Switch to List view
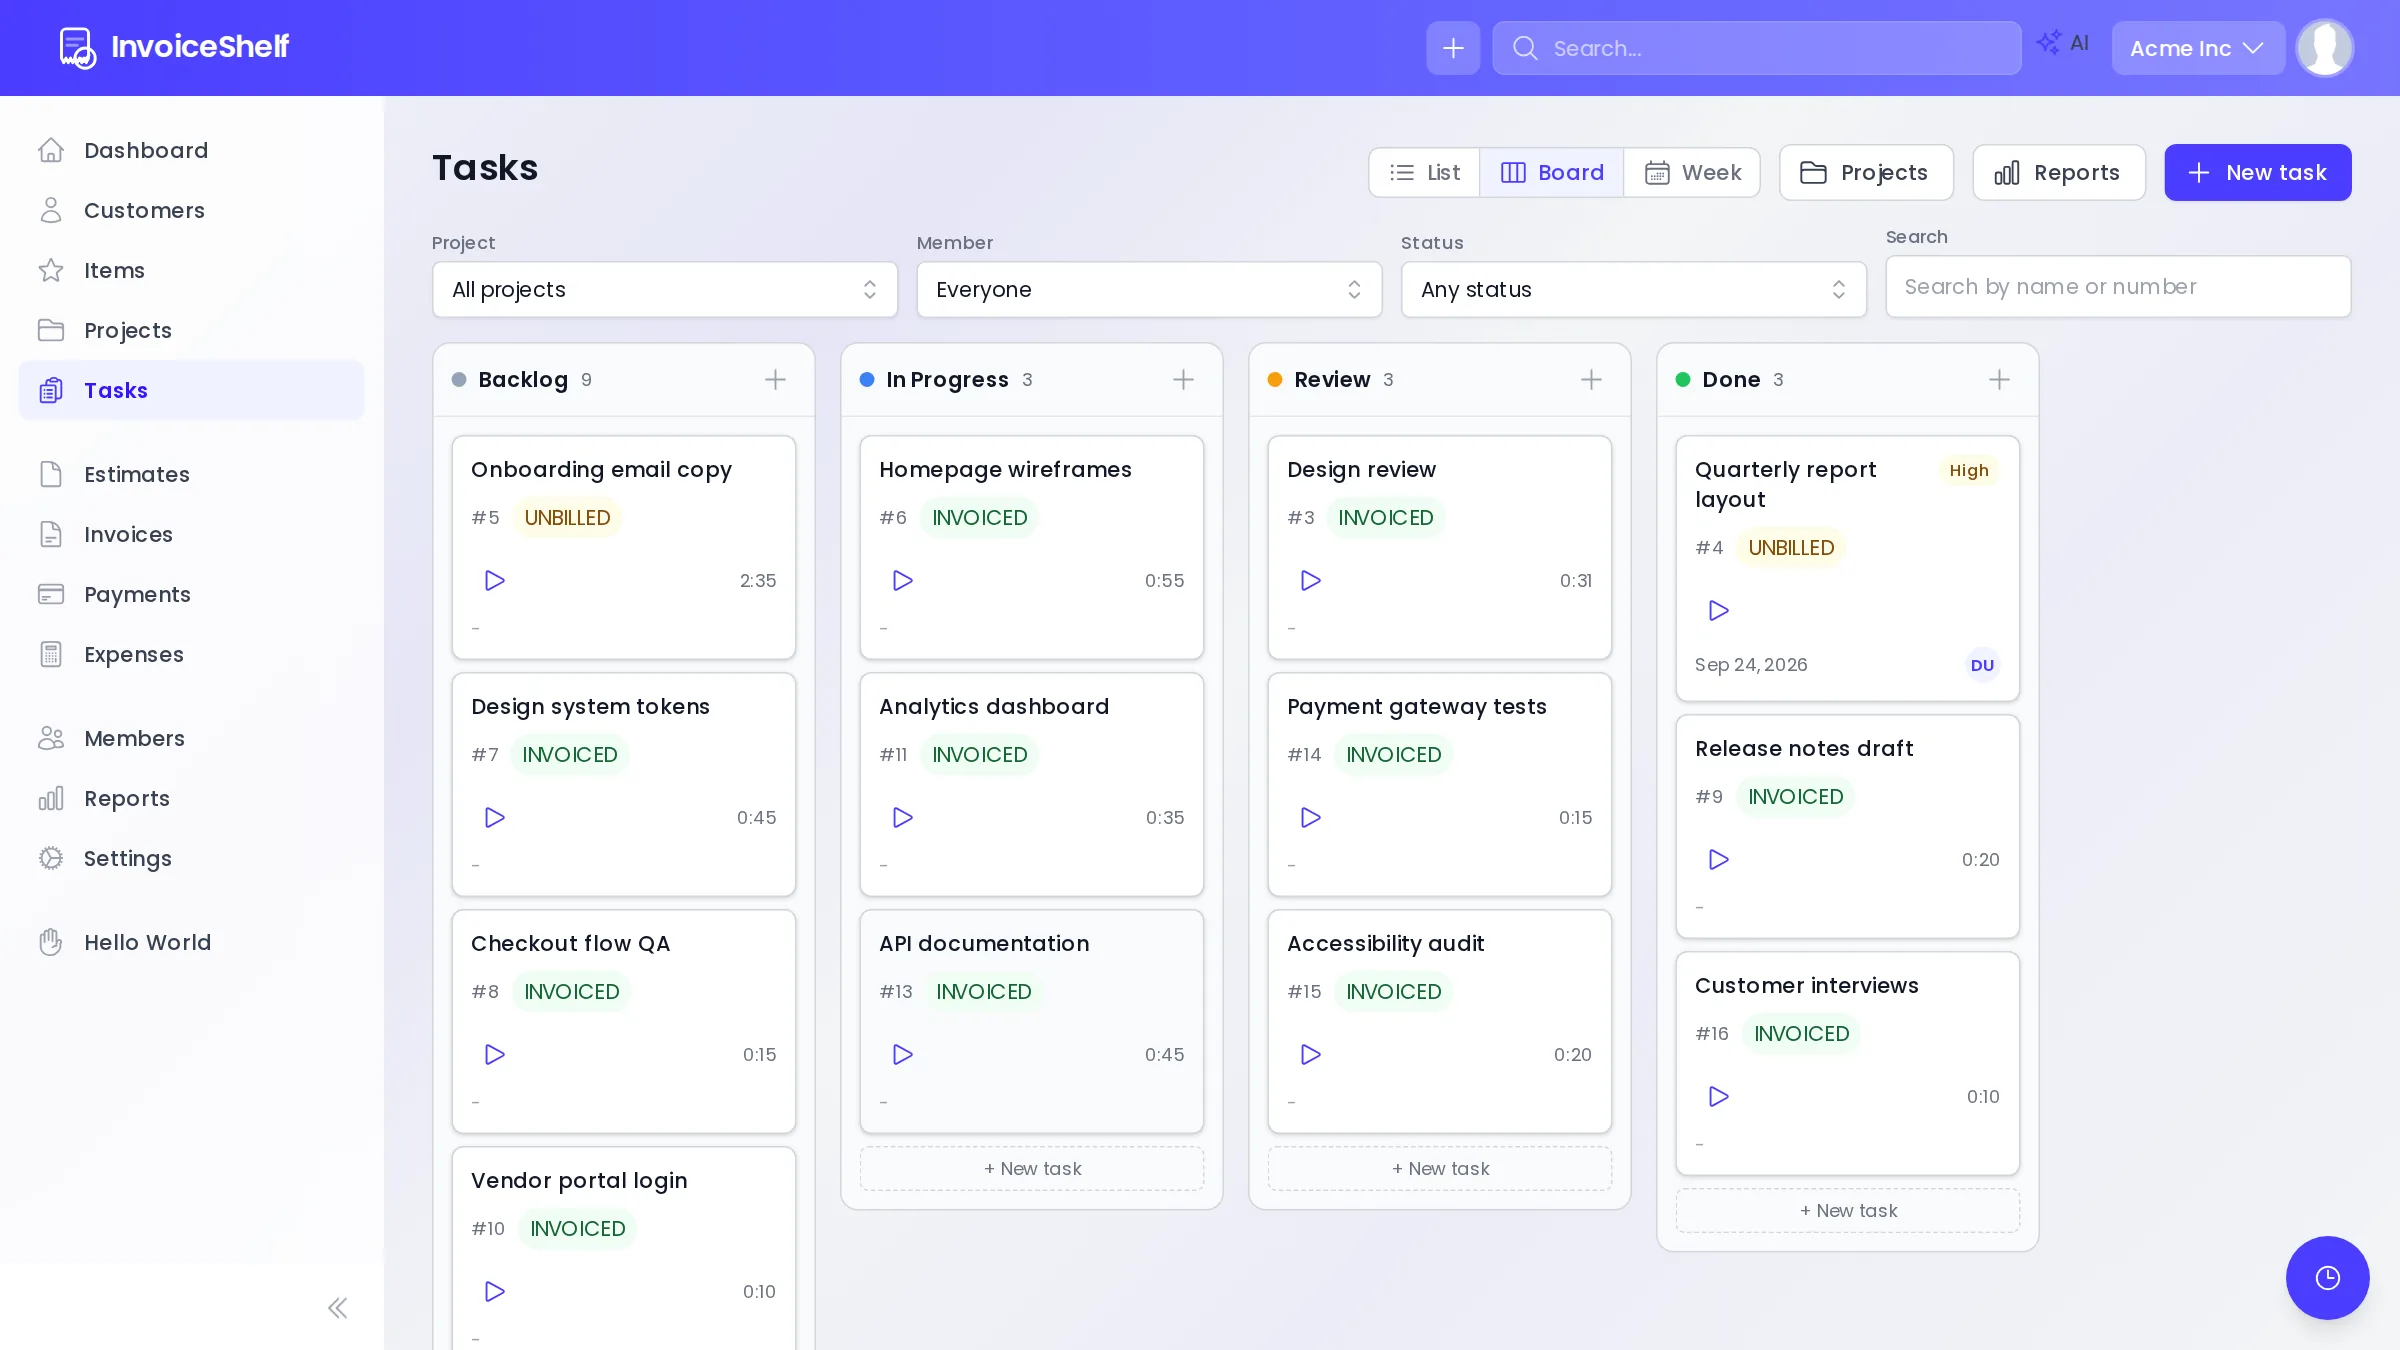The width and height of the screenshot is (2400, 1350). pyautogui.click(x=1425, y=172)
